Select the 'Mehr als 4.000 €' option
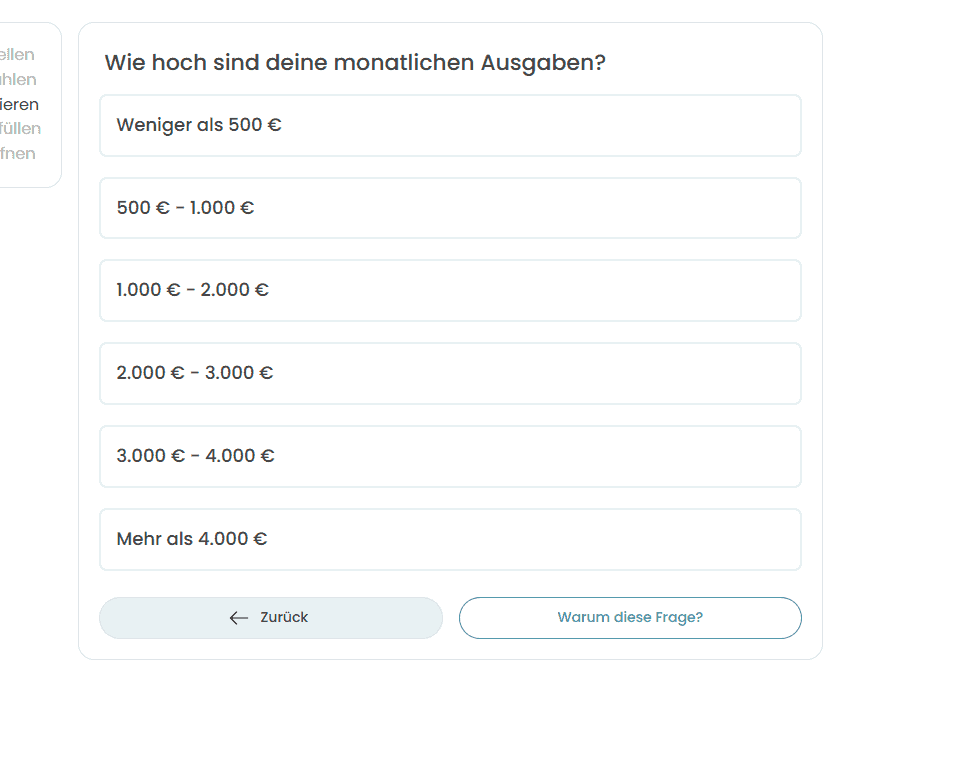This screenshot has height=764, width=958. (x=450, y=539)
